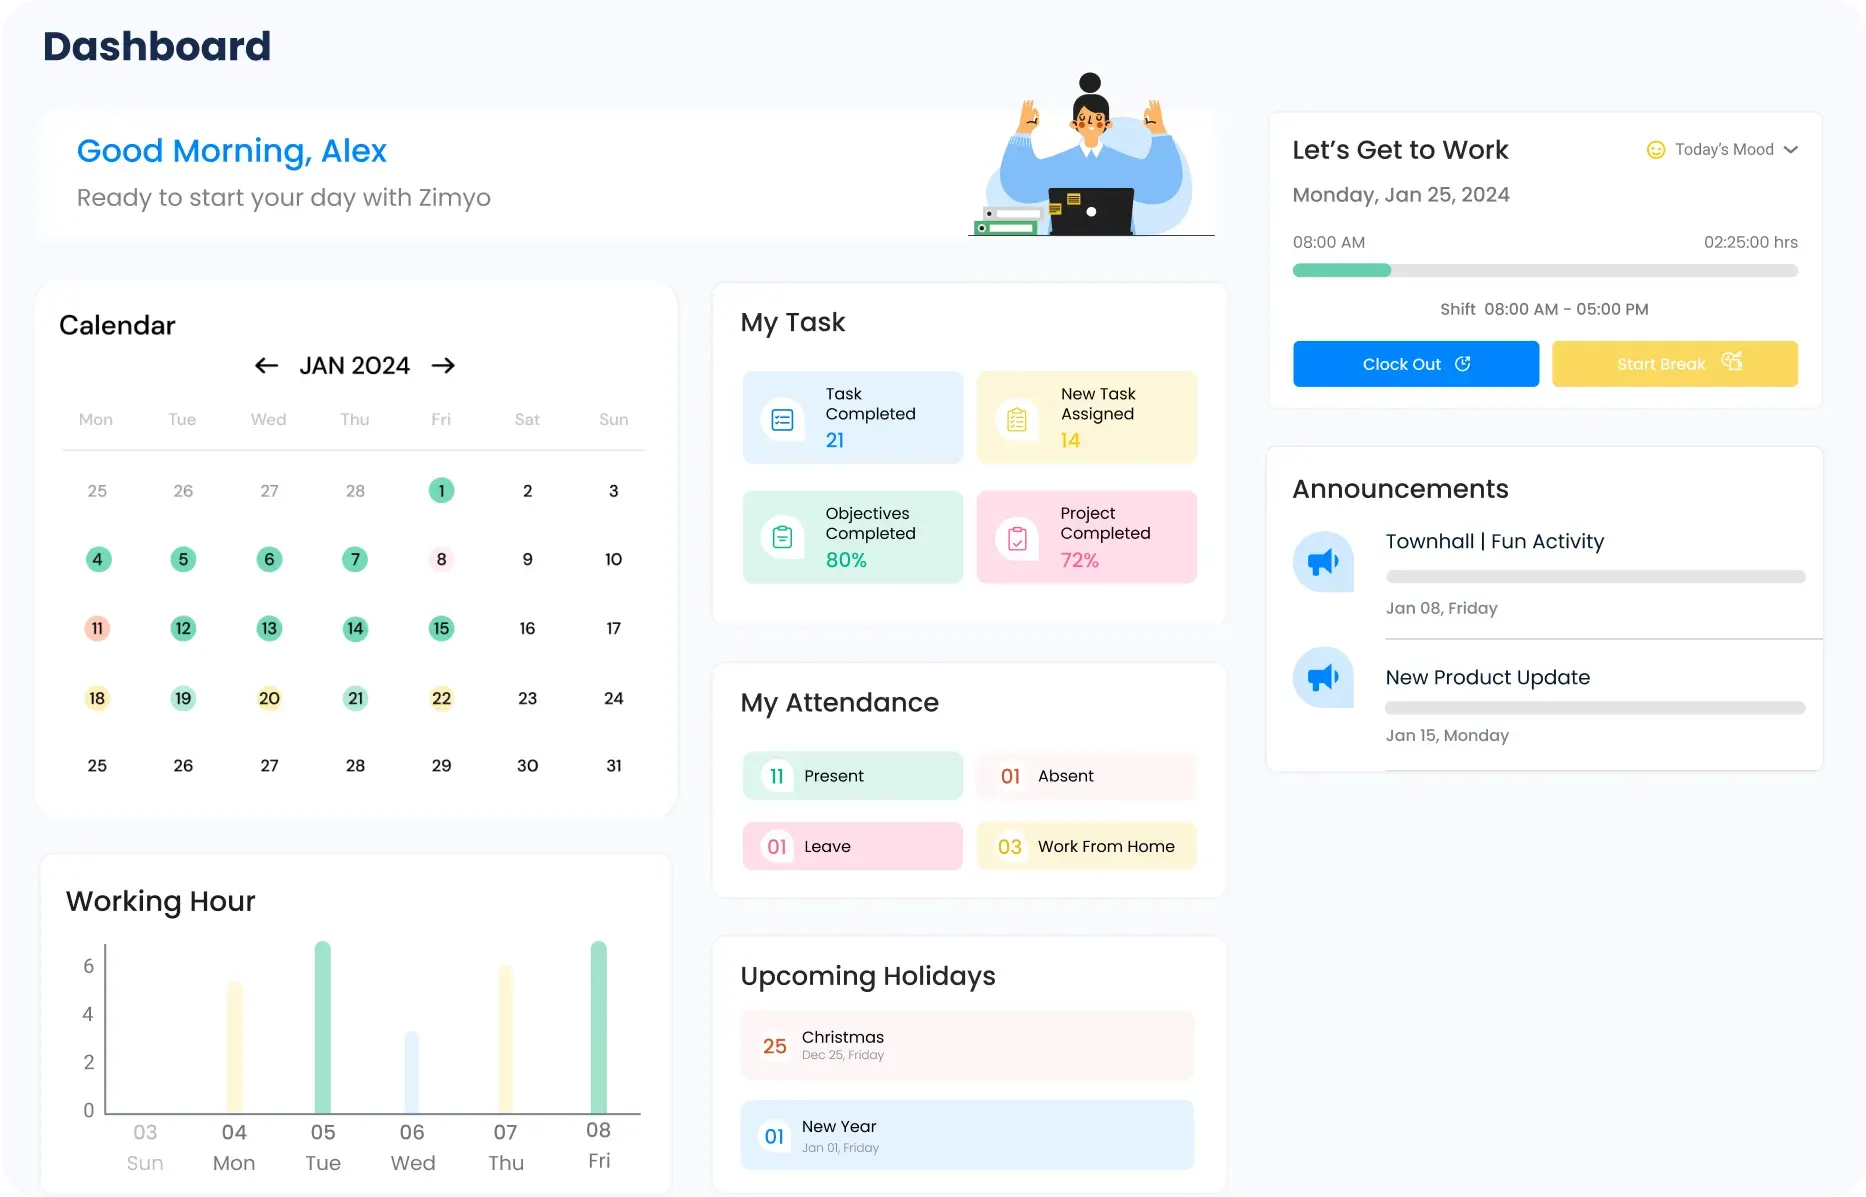Click the Good Morning, Alex greeting
Image resolution: width=1866 pixels, height=1197 pixels.
(232, 151)
